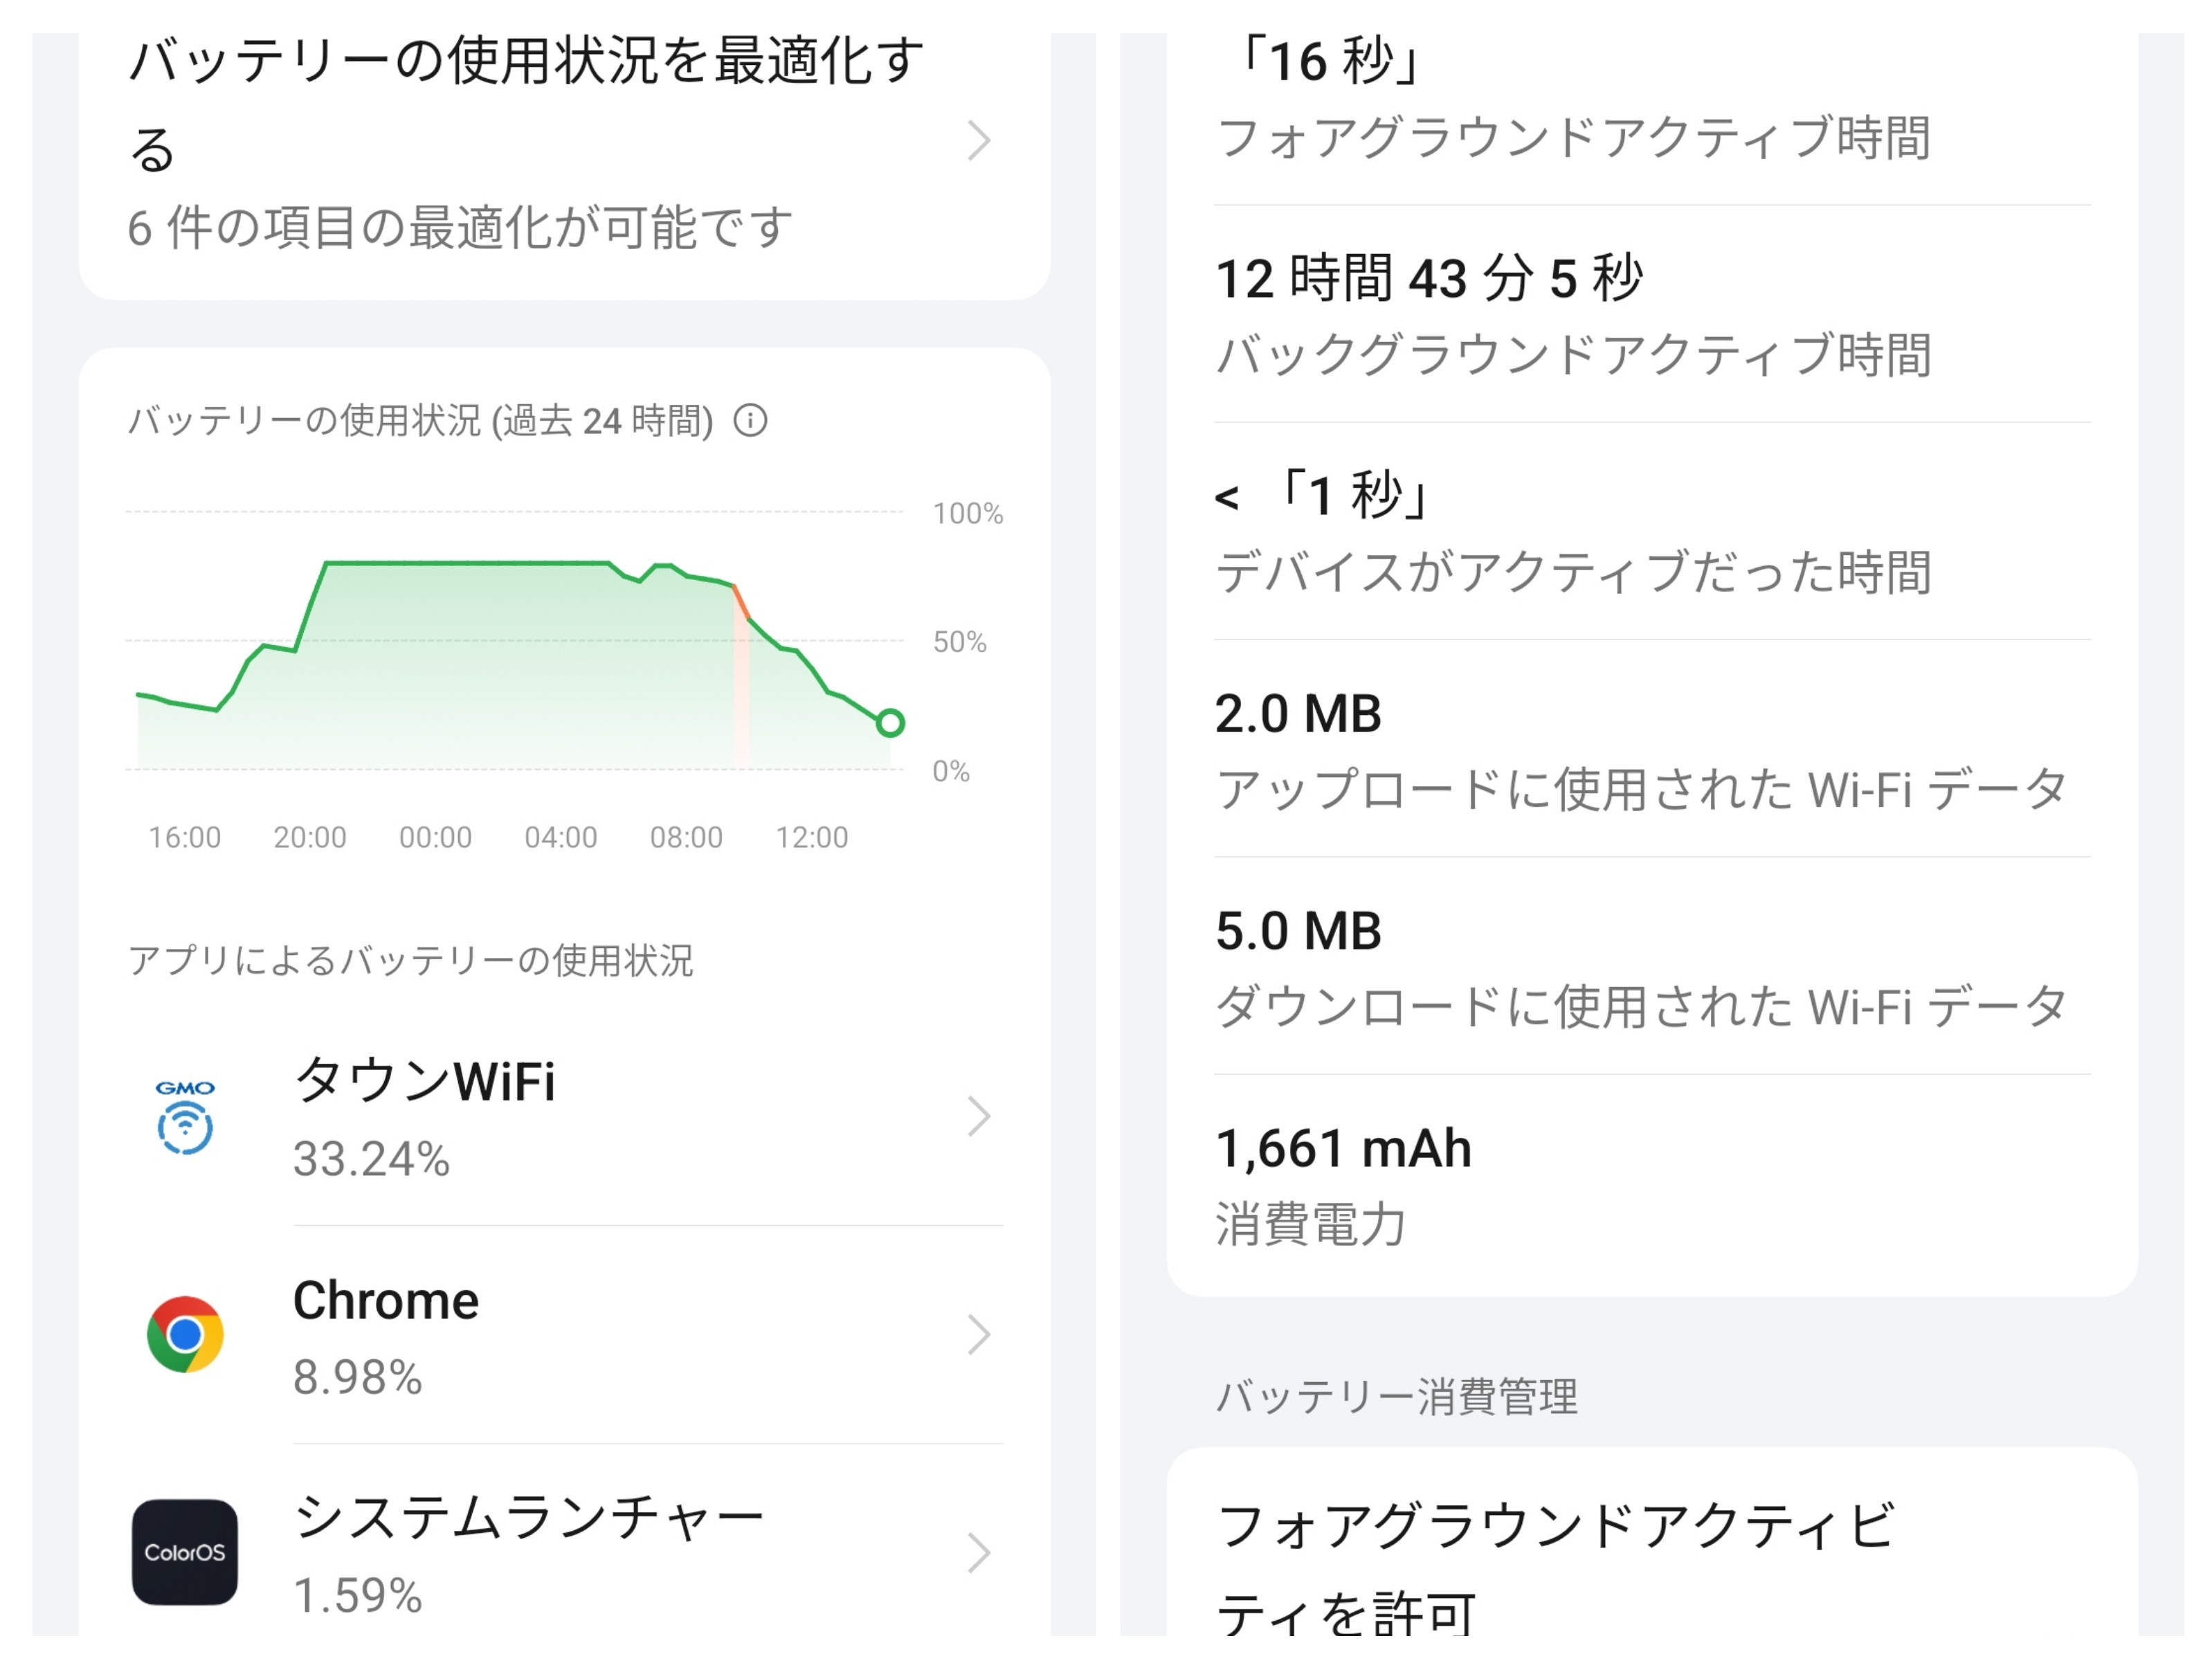Tap the 12 時間 43 分 5 秒 background time row
The image size is (2212, 1661).
pyautogui.click(x=1650, y=315)
